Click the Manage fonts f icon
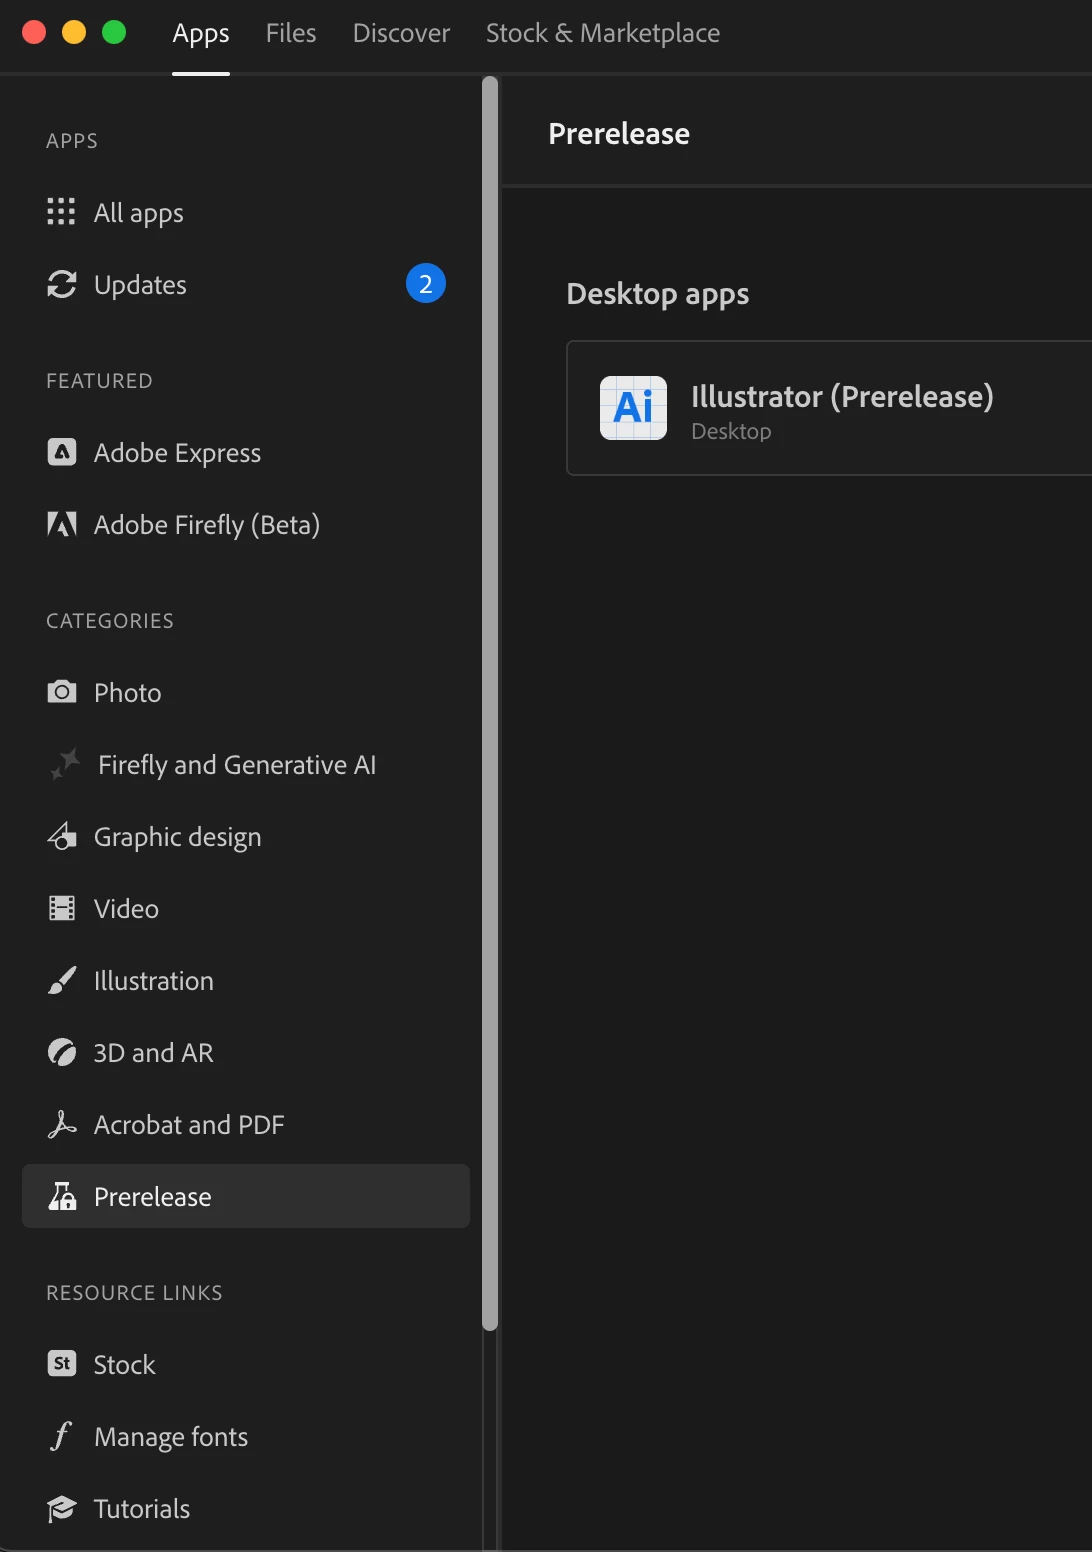Screen dimensions: 1092x1552 [61, 1436]
